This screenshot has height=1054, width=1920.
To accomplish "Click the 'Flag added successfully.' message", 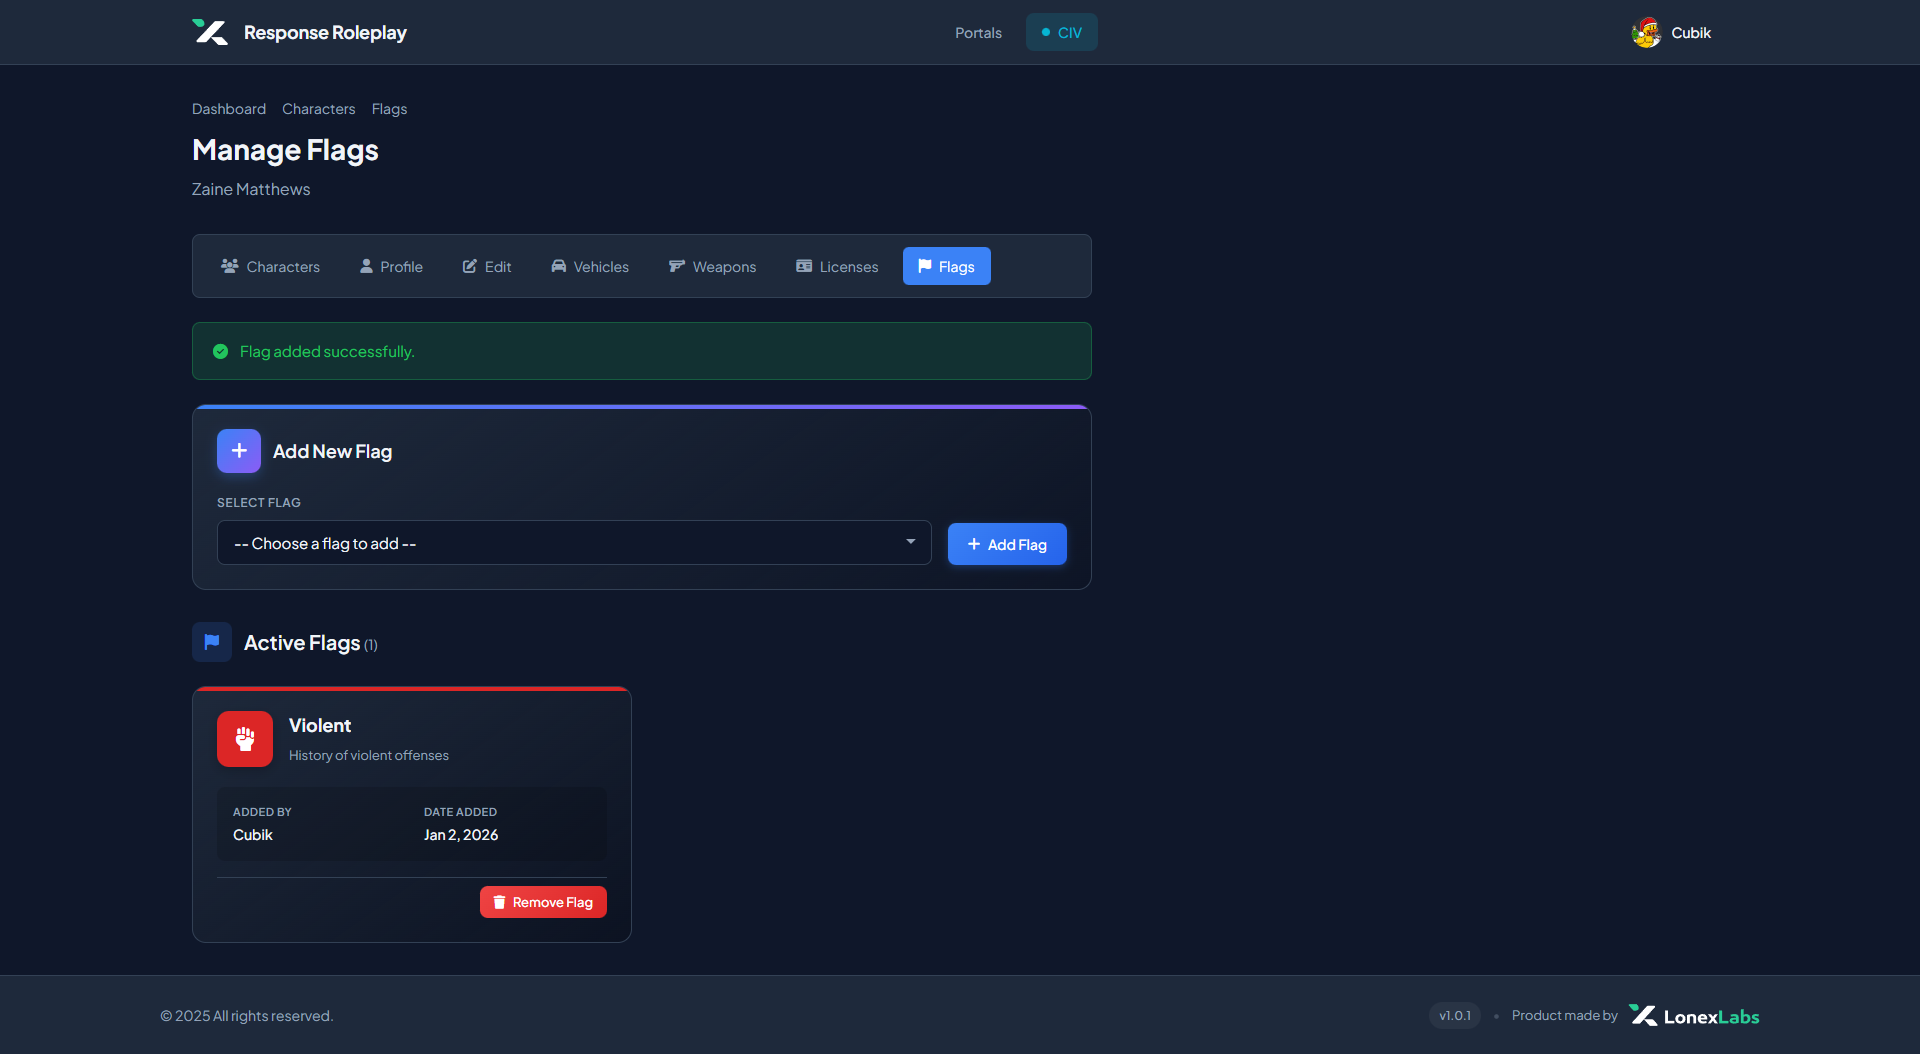I will point(327,352).
